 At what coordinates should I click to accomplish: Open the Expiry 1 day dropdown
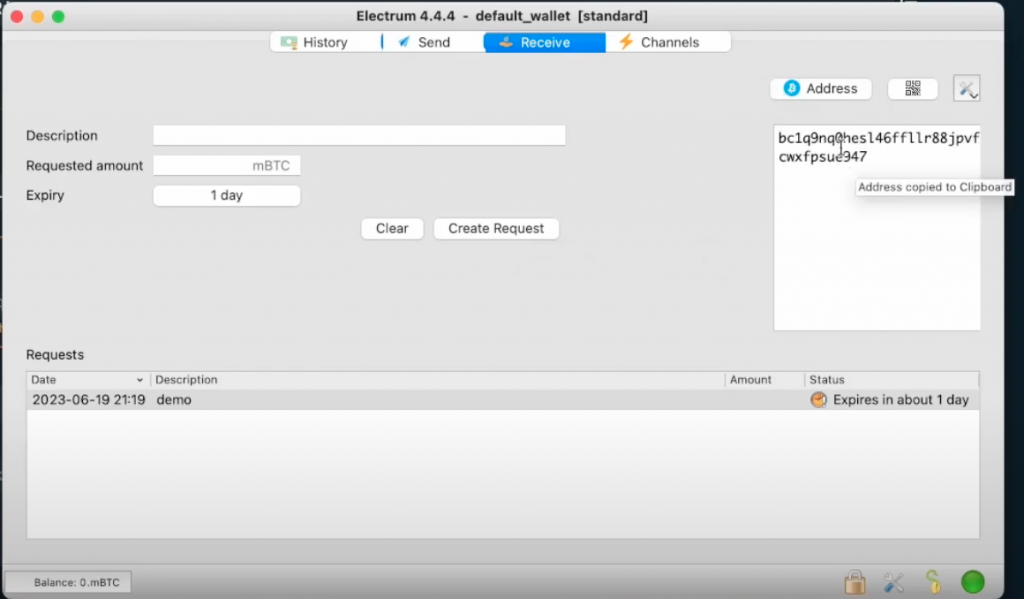tap(227, 195)
